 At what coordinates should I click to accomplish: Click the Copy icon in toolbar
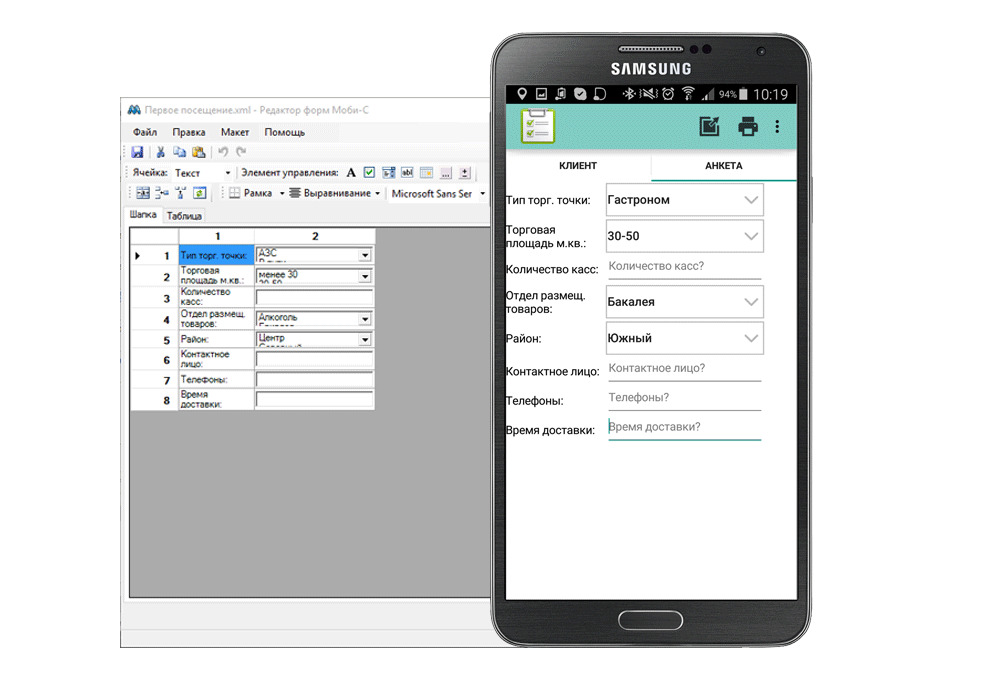point(180,152)
